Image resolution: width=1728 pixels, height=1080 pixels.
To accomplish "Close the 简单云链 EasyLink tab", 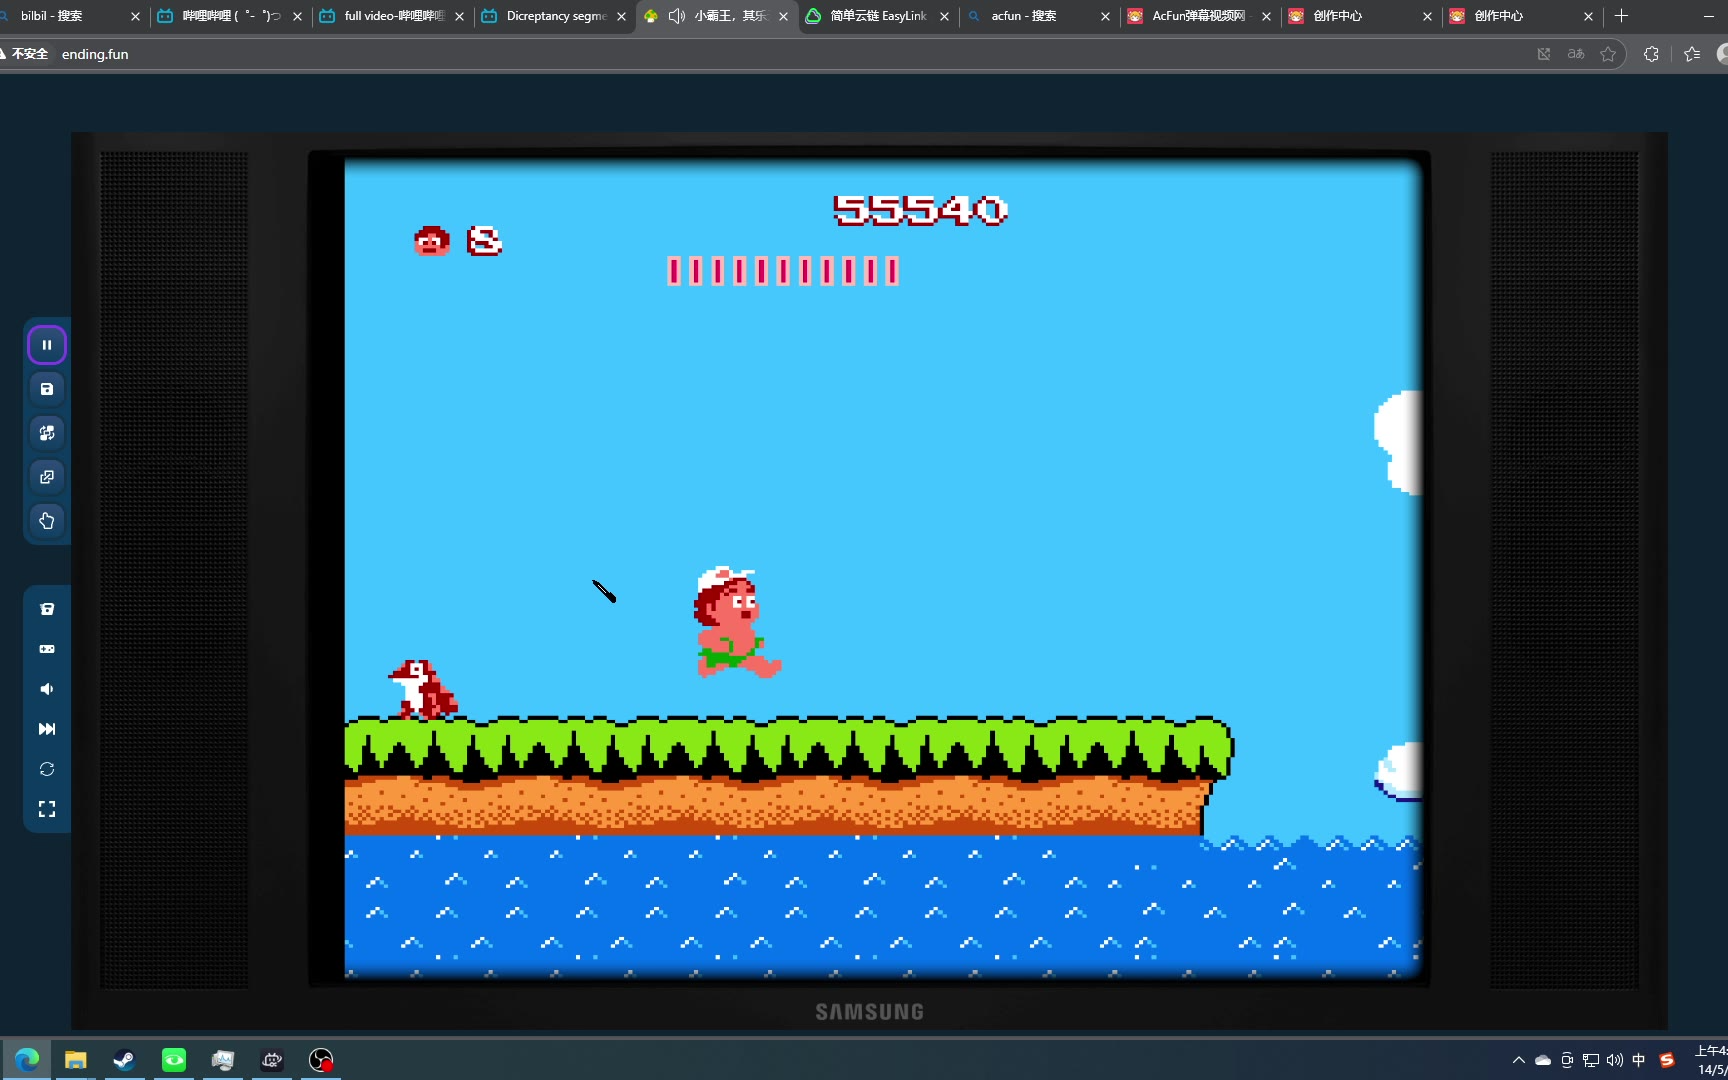I will pos(944,16).
